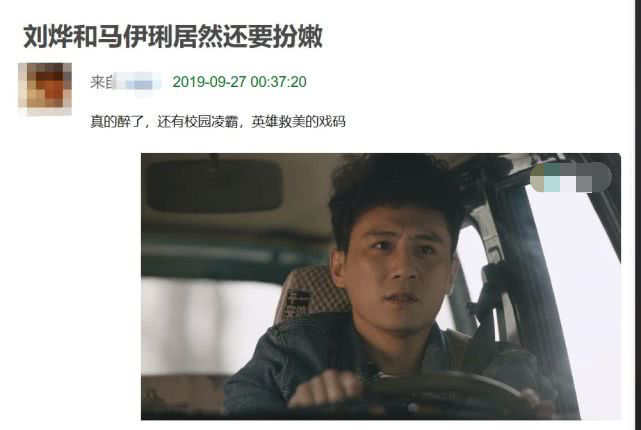Click the driver's face in the photo
The height and width of the screenshot is (430, 641).
394,272
